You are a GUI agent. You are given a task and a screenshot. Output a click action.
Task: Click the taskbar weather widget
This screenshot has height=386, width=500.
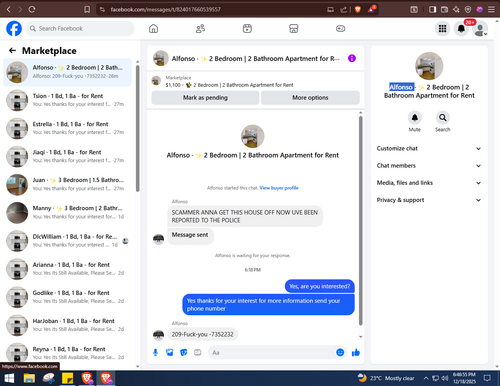pos(386,378)
